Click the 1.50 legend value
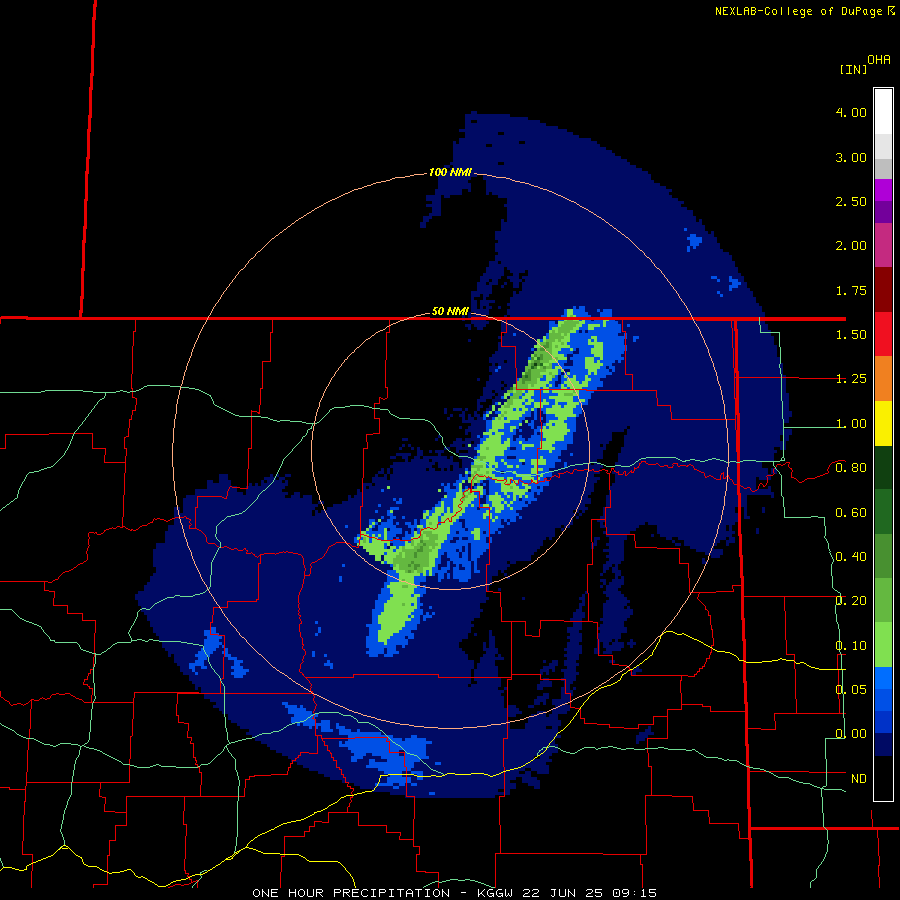This screenshot has width=900, height=900. point(851,335)
